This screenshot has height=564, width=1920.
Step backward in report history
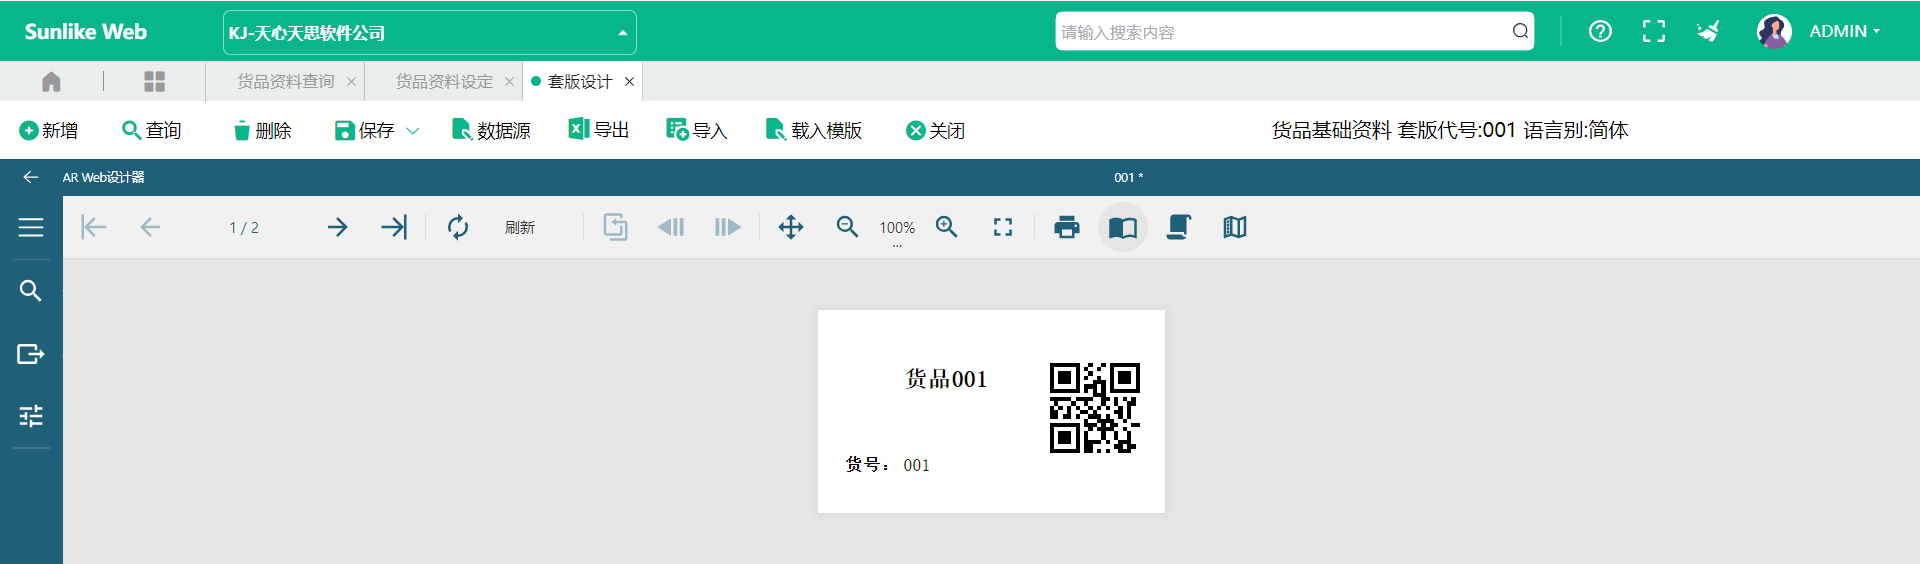tap(671, 227)
